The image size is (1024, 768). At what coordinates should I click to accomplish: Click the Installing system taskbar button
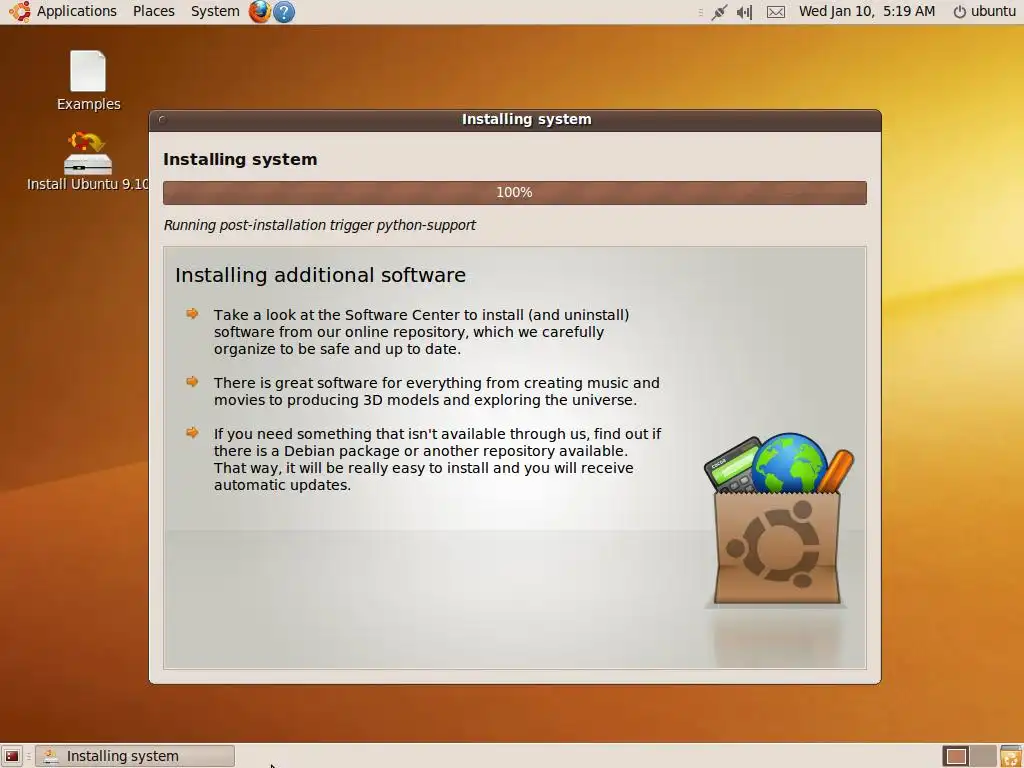(135, 756)
